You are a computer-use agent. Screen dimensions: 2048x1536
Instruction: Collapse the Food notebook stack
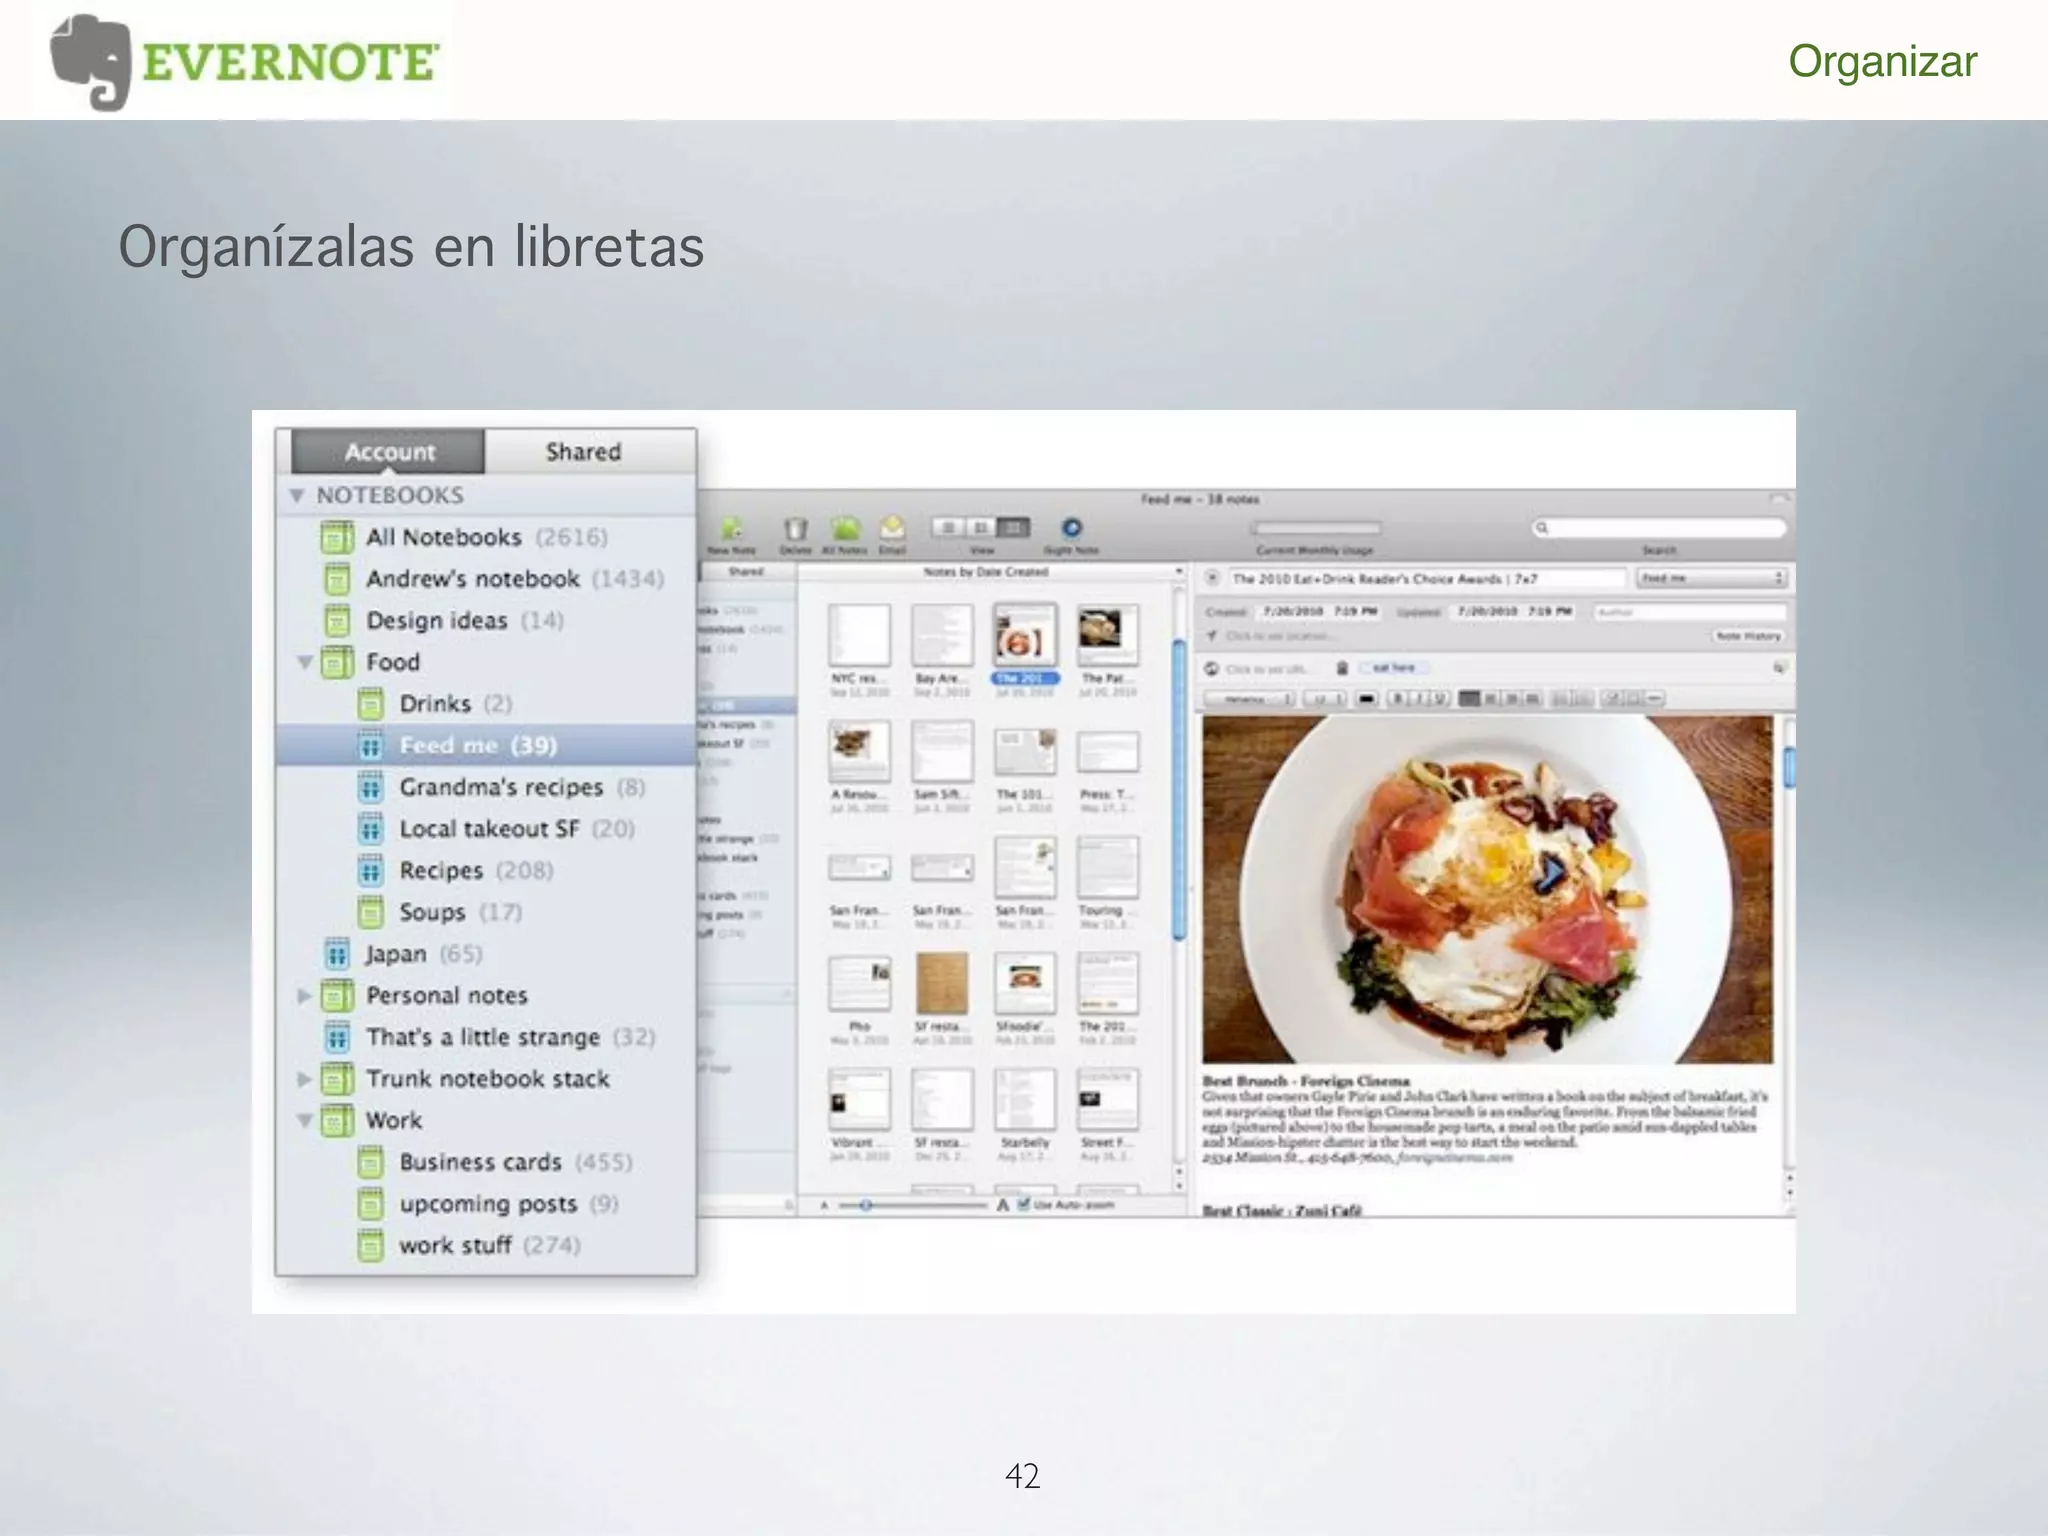click(305, 662)
